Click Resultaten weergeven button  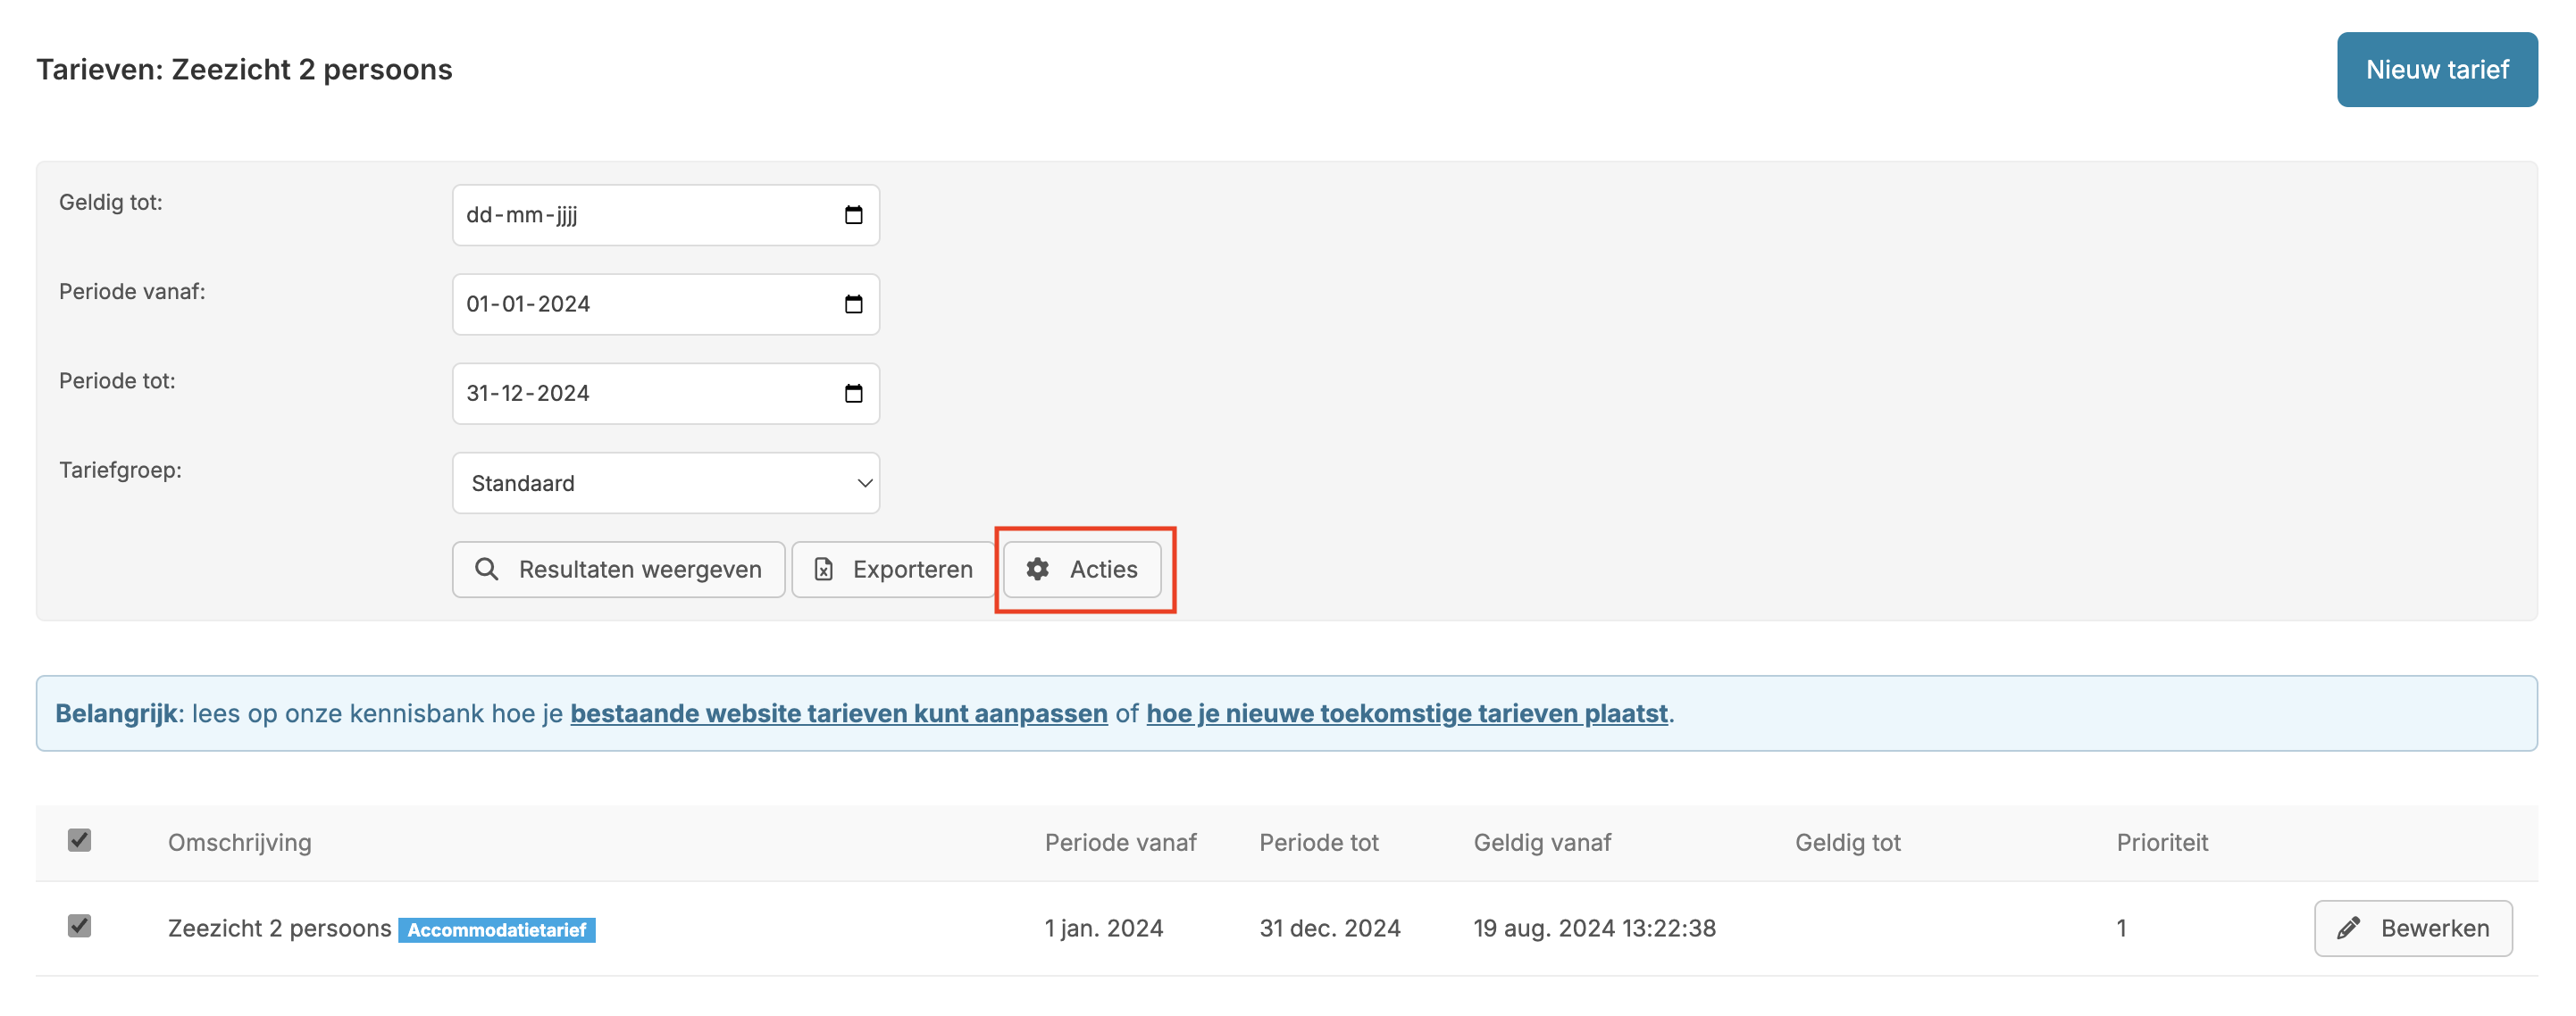[x=618, y=569]
